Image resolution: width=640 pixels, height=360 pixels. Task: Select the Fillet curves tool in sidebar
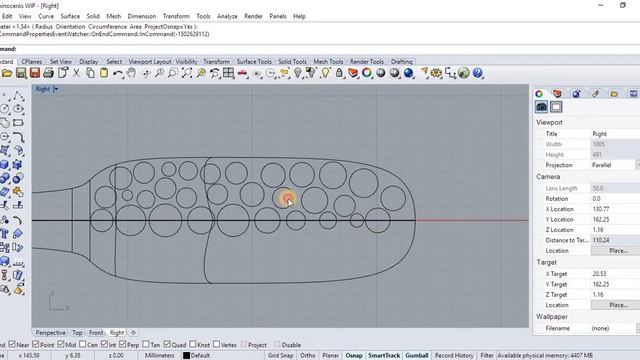(18, 137)
